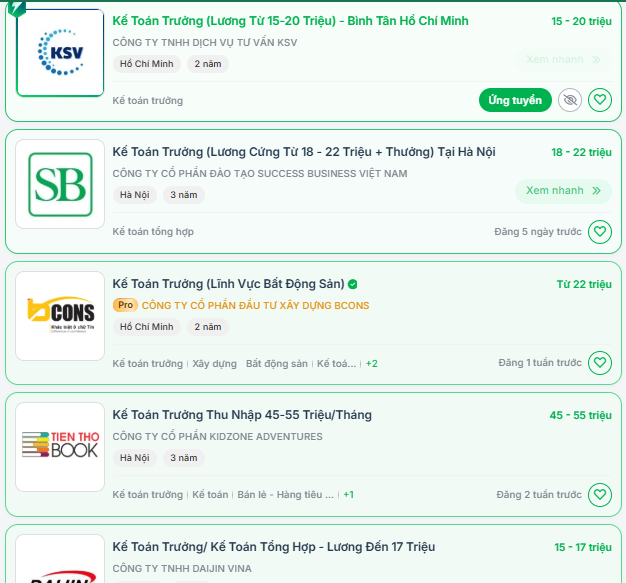Open company SUCCESS BUSINESS VIỆT NAM
626x583 pixels.
coord(260,173)
